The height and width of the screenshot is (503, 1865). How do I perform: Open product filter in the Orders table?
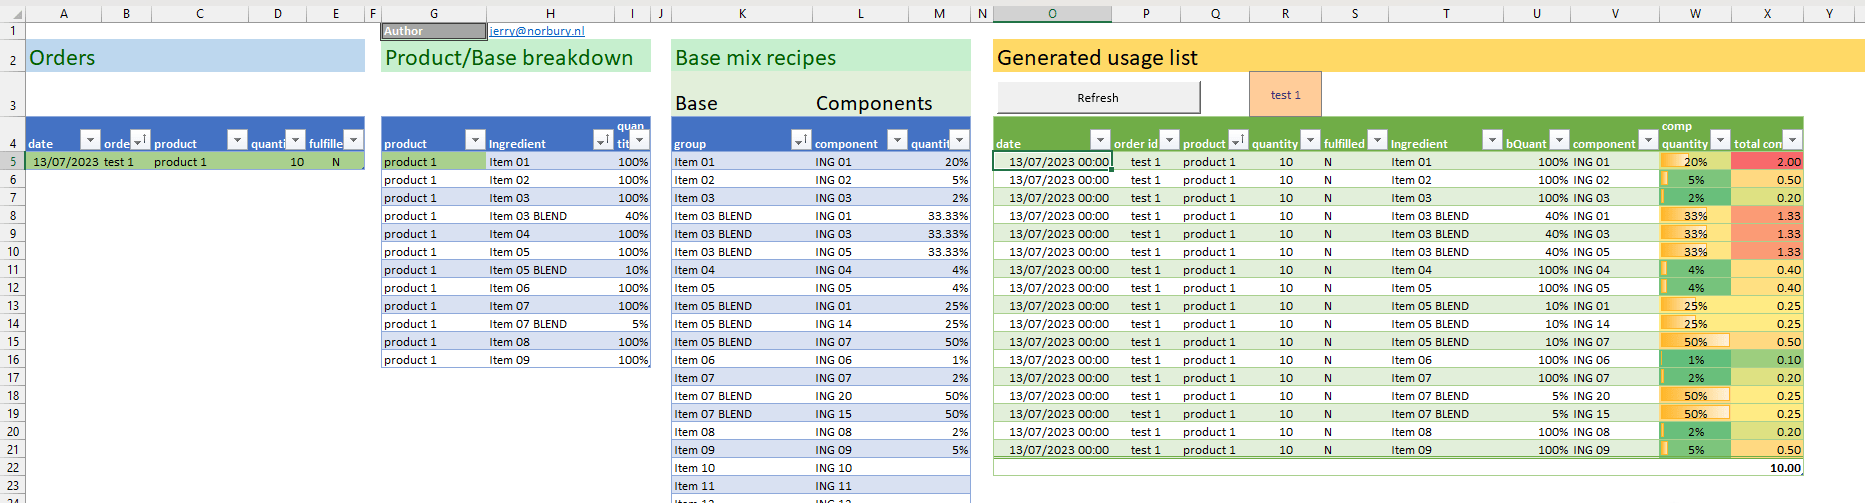point(237,140)
